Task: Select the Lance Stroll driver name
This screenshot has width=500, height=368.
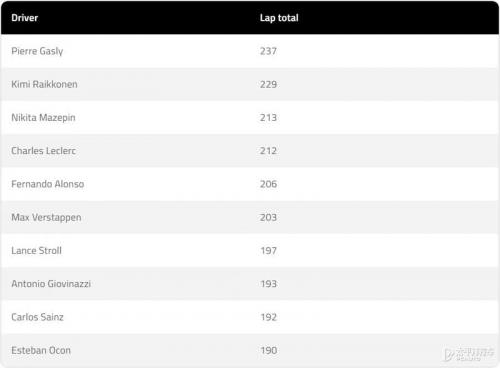Action: click(x=36, y=251)
